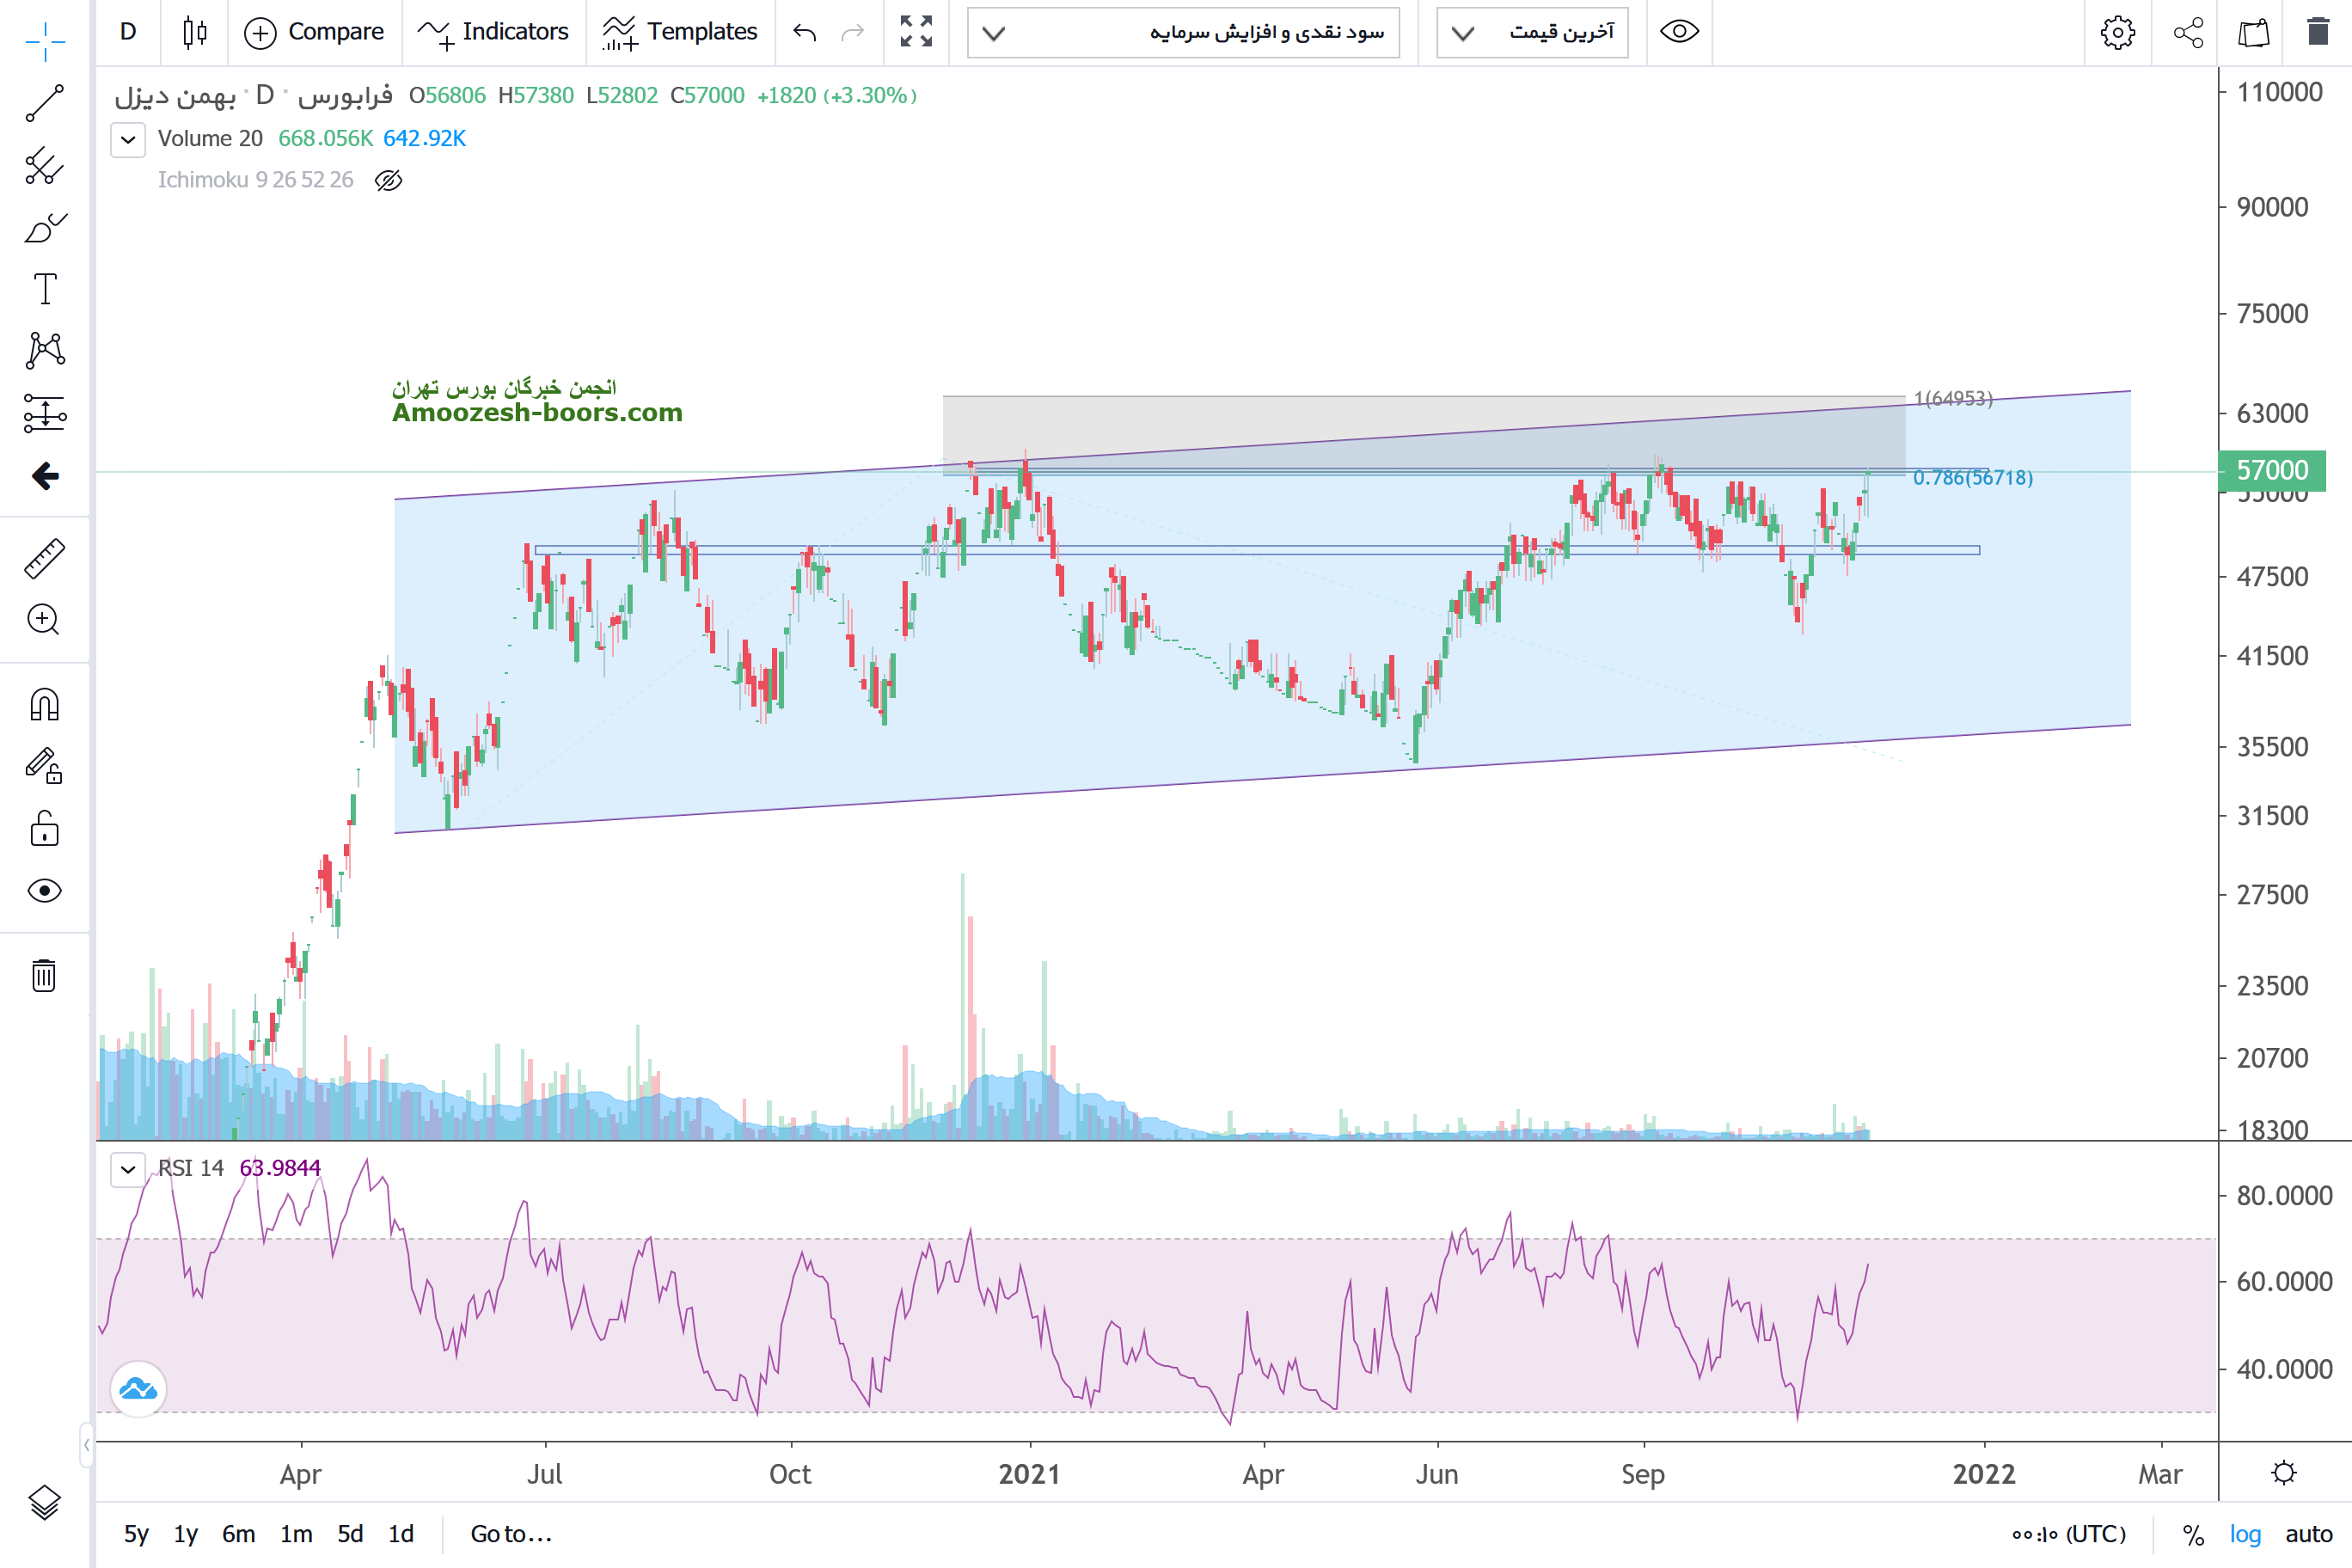Select the text annotation tool
This screenshot has height=1568, width=2352.
[x=45, y=289]
